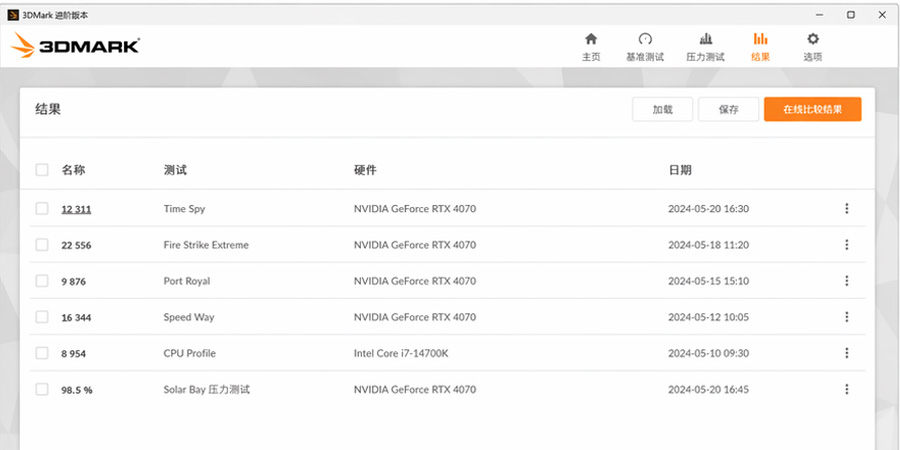Open the 基准测试 benchmarks gauge icon
Screen dimensions: 900x450
click(x=645, y=39)
